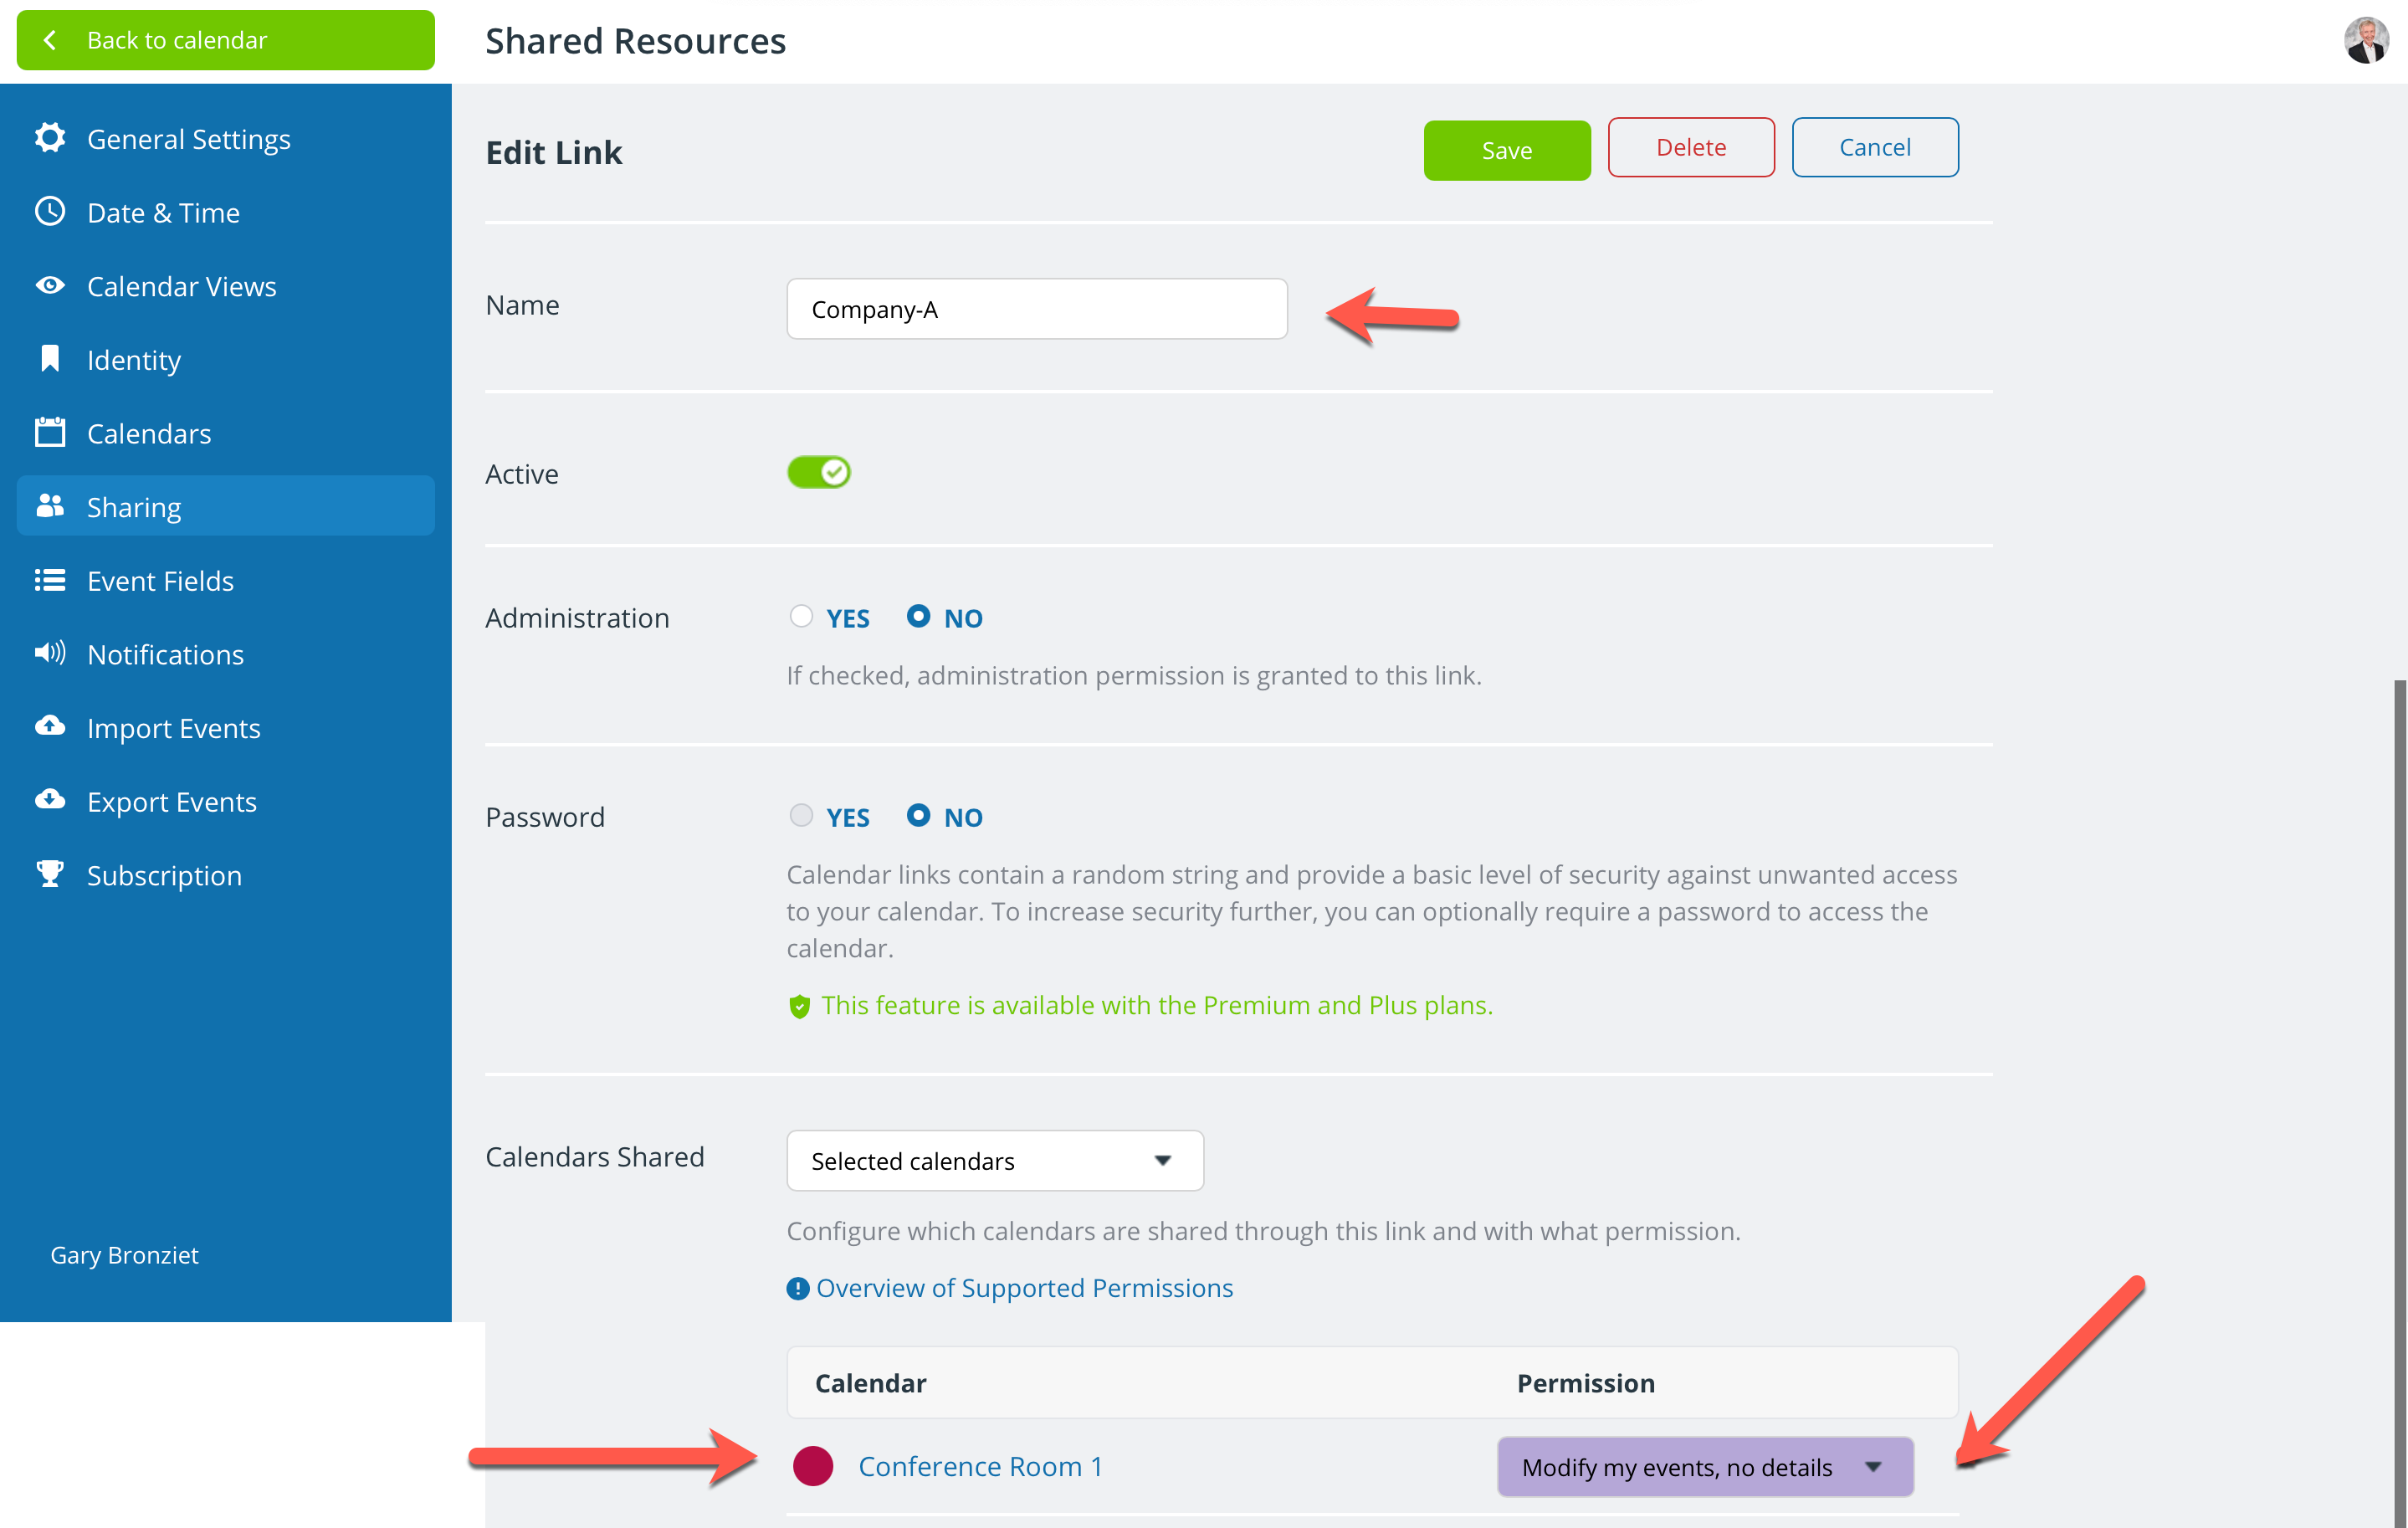Click the Delete button
The width and height of the screenshot is (2408, 1528).
click(x=1691, y=147)
